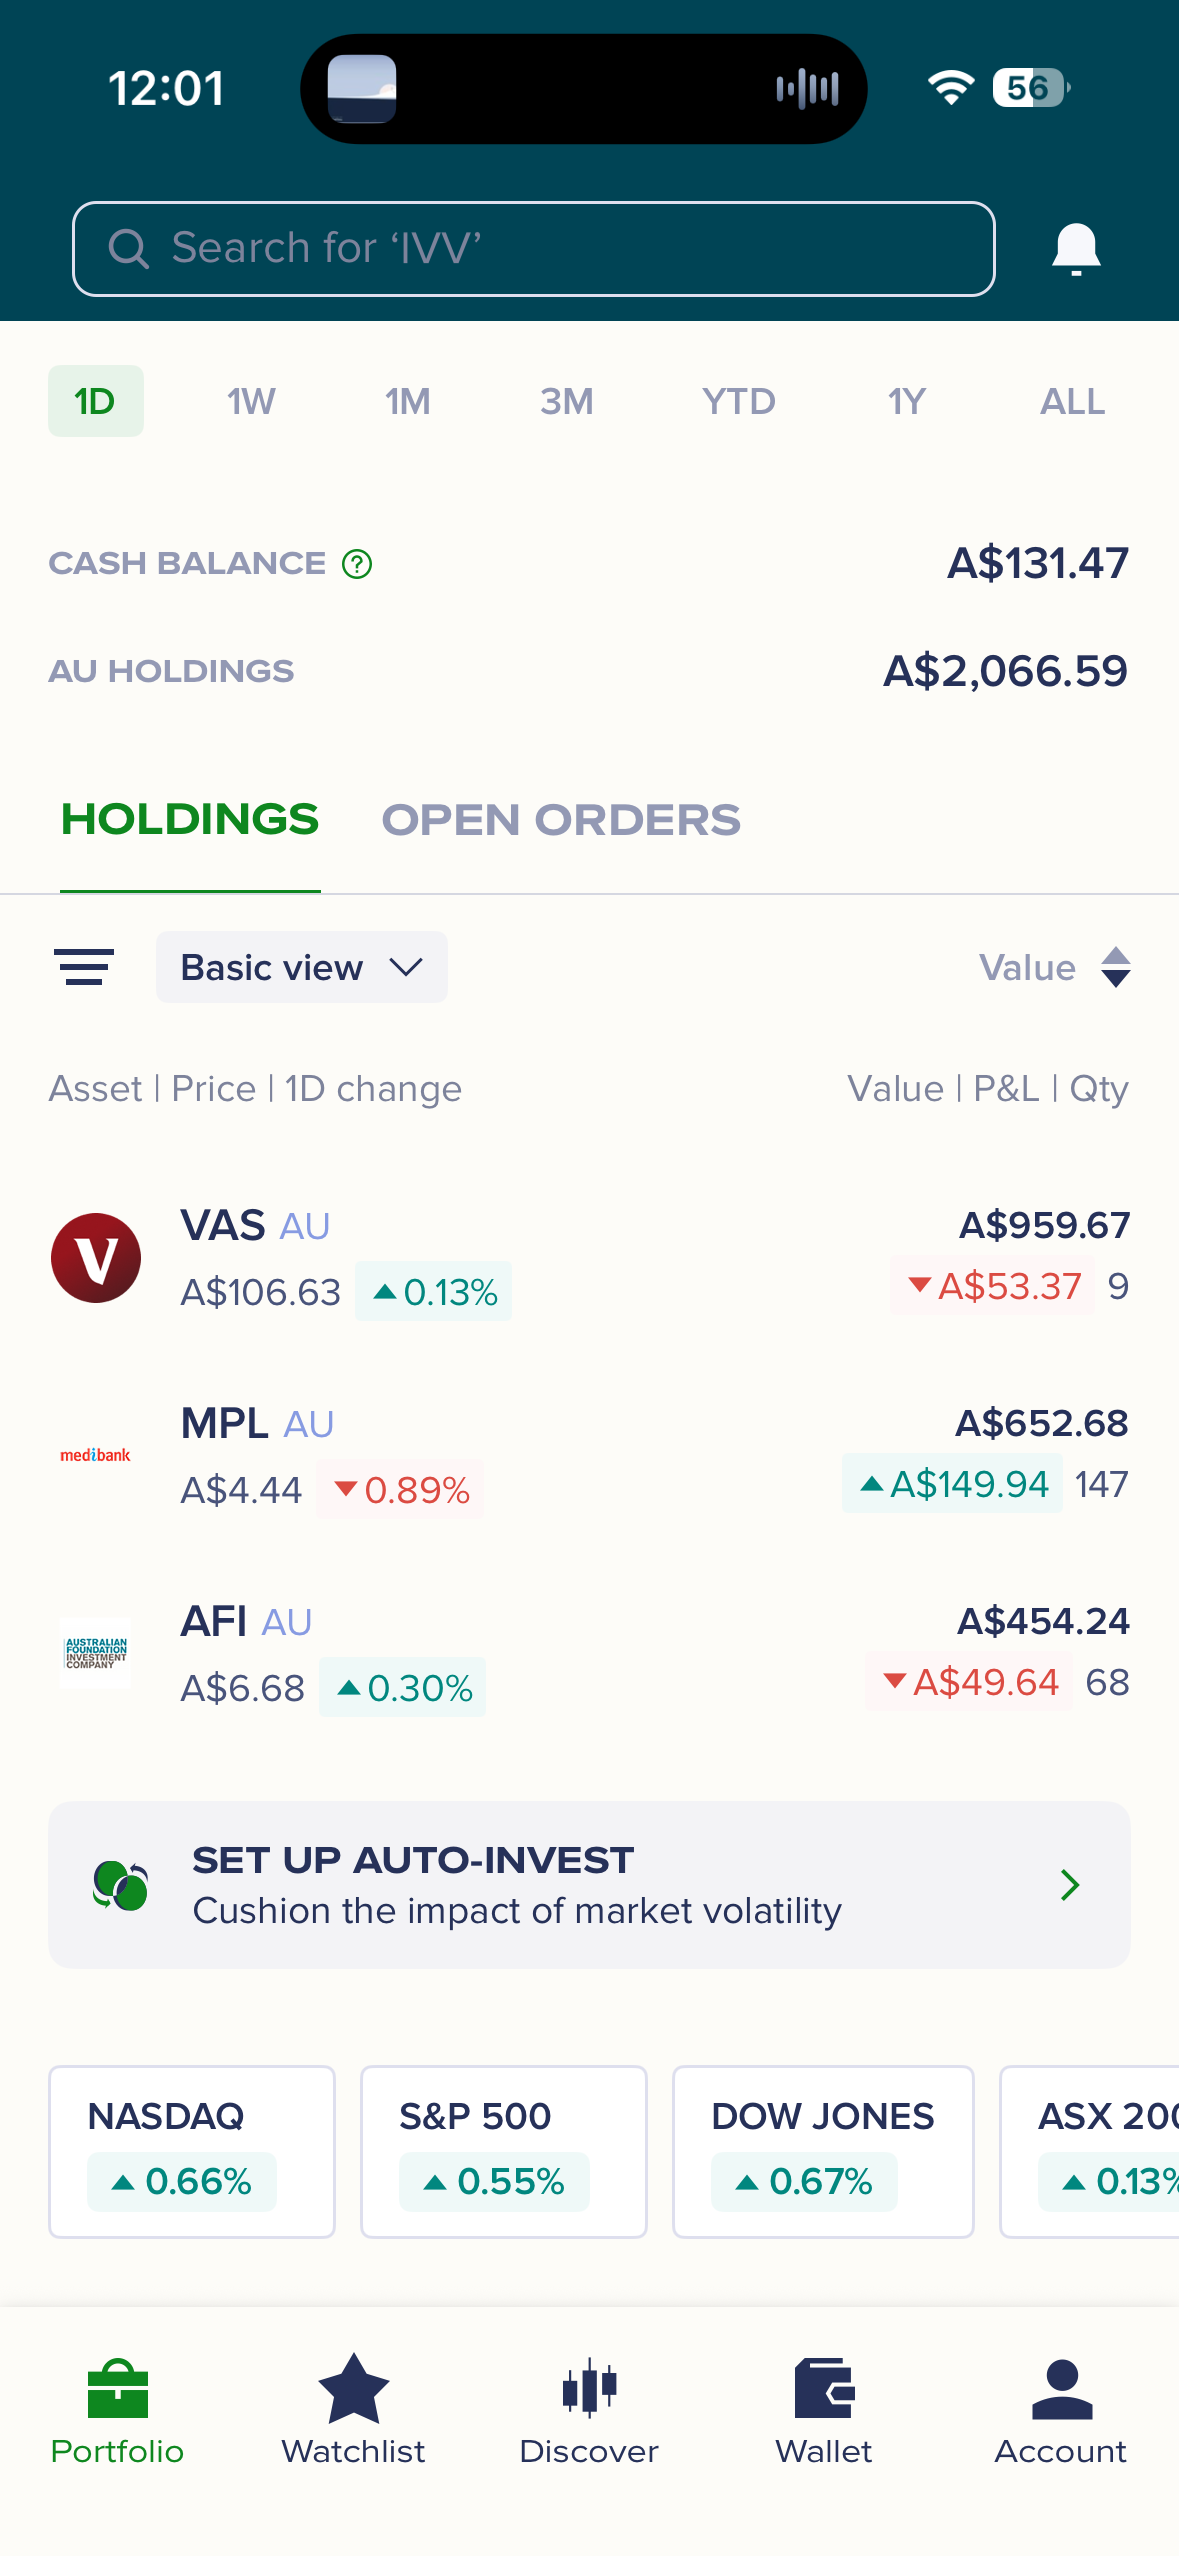
Task: Switch to the Open Orders tab
Action: [561, 820]
